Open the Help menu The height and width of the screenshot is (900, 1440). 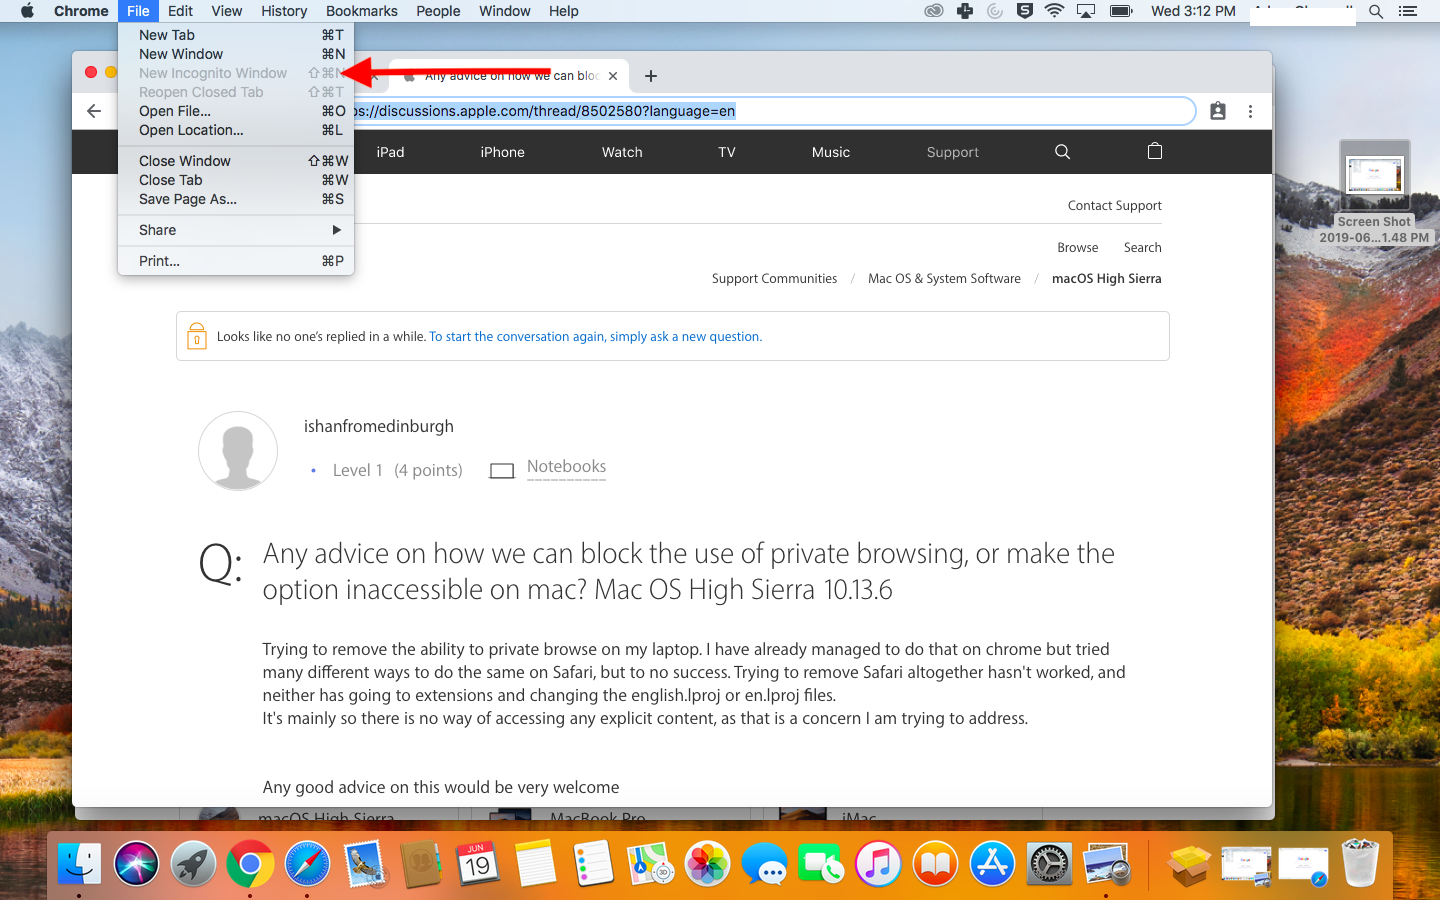(564, 11)
